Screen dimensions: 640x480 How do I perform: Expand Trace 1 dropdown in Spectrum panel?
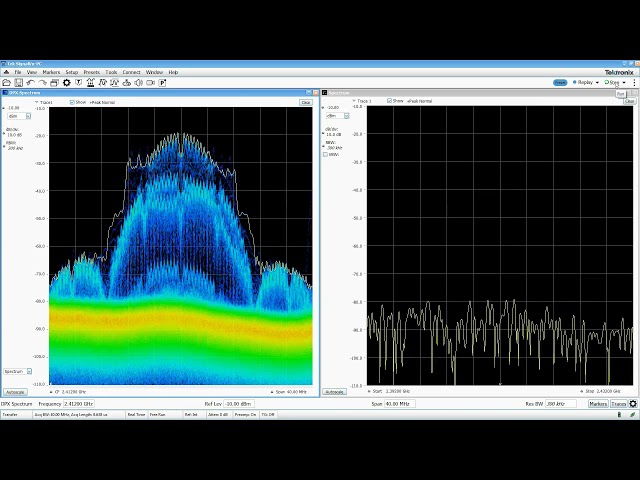pyautogui.click(x=354, y=100)
